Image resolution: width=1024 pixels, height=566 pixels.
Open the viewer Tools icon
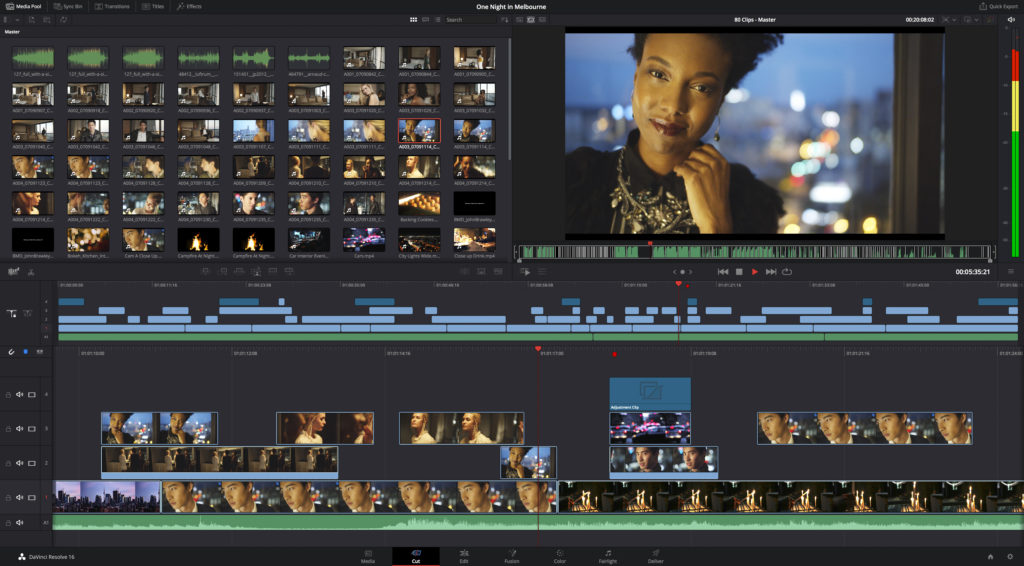pos(541,272)
